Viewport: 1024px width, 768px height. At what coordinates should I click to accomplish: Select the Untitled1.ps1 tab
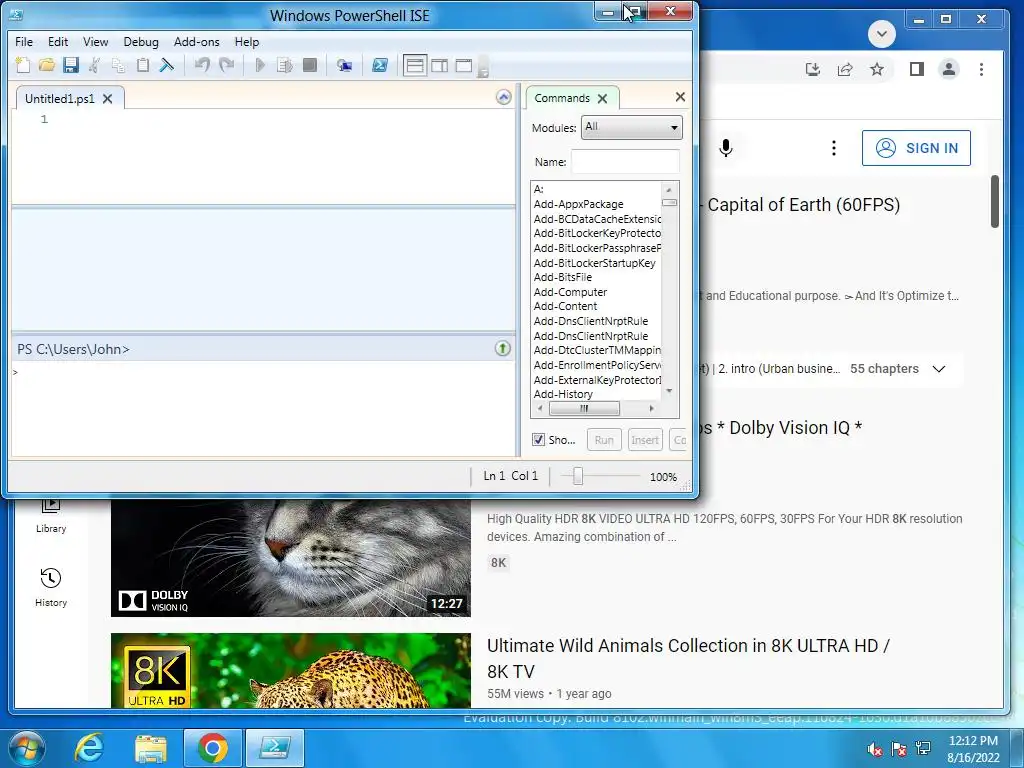59,99
